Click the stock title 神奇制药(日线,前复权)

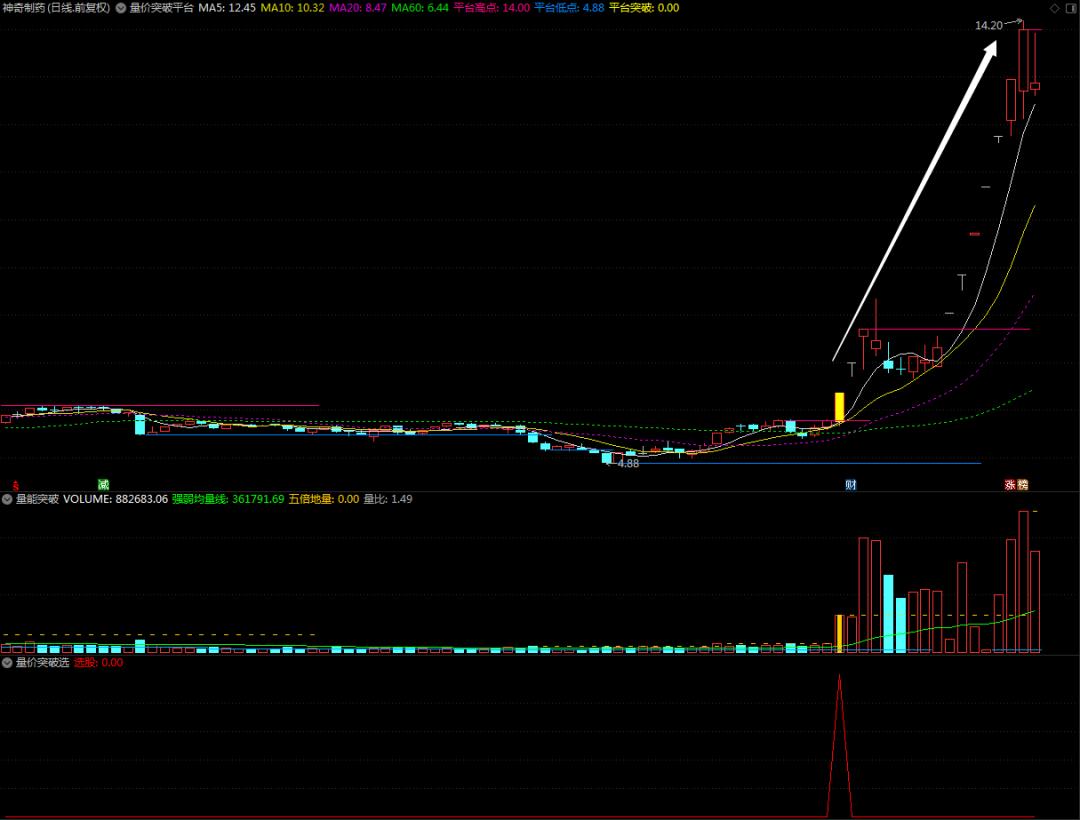56,8
